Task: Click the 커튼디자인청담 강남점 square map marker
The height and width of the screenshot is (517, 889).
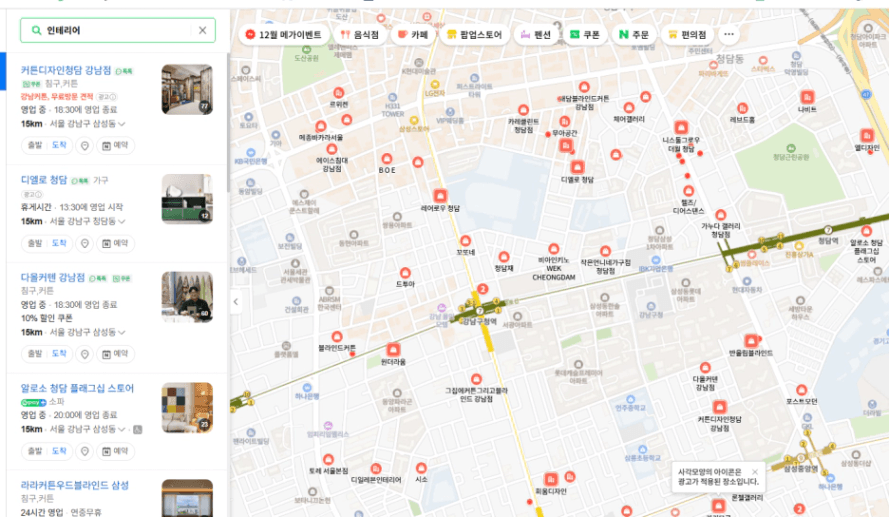Action: click(719, 407)
